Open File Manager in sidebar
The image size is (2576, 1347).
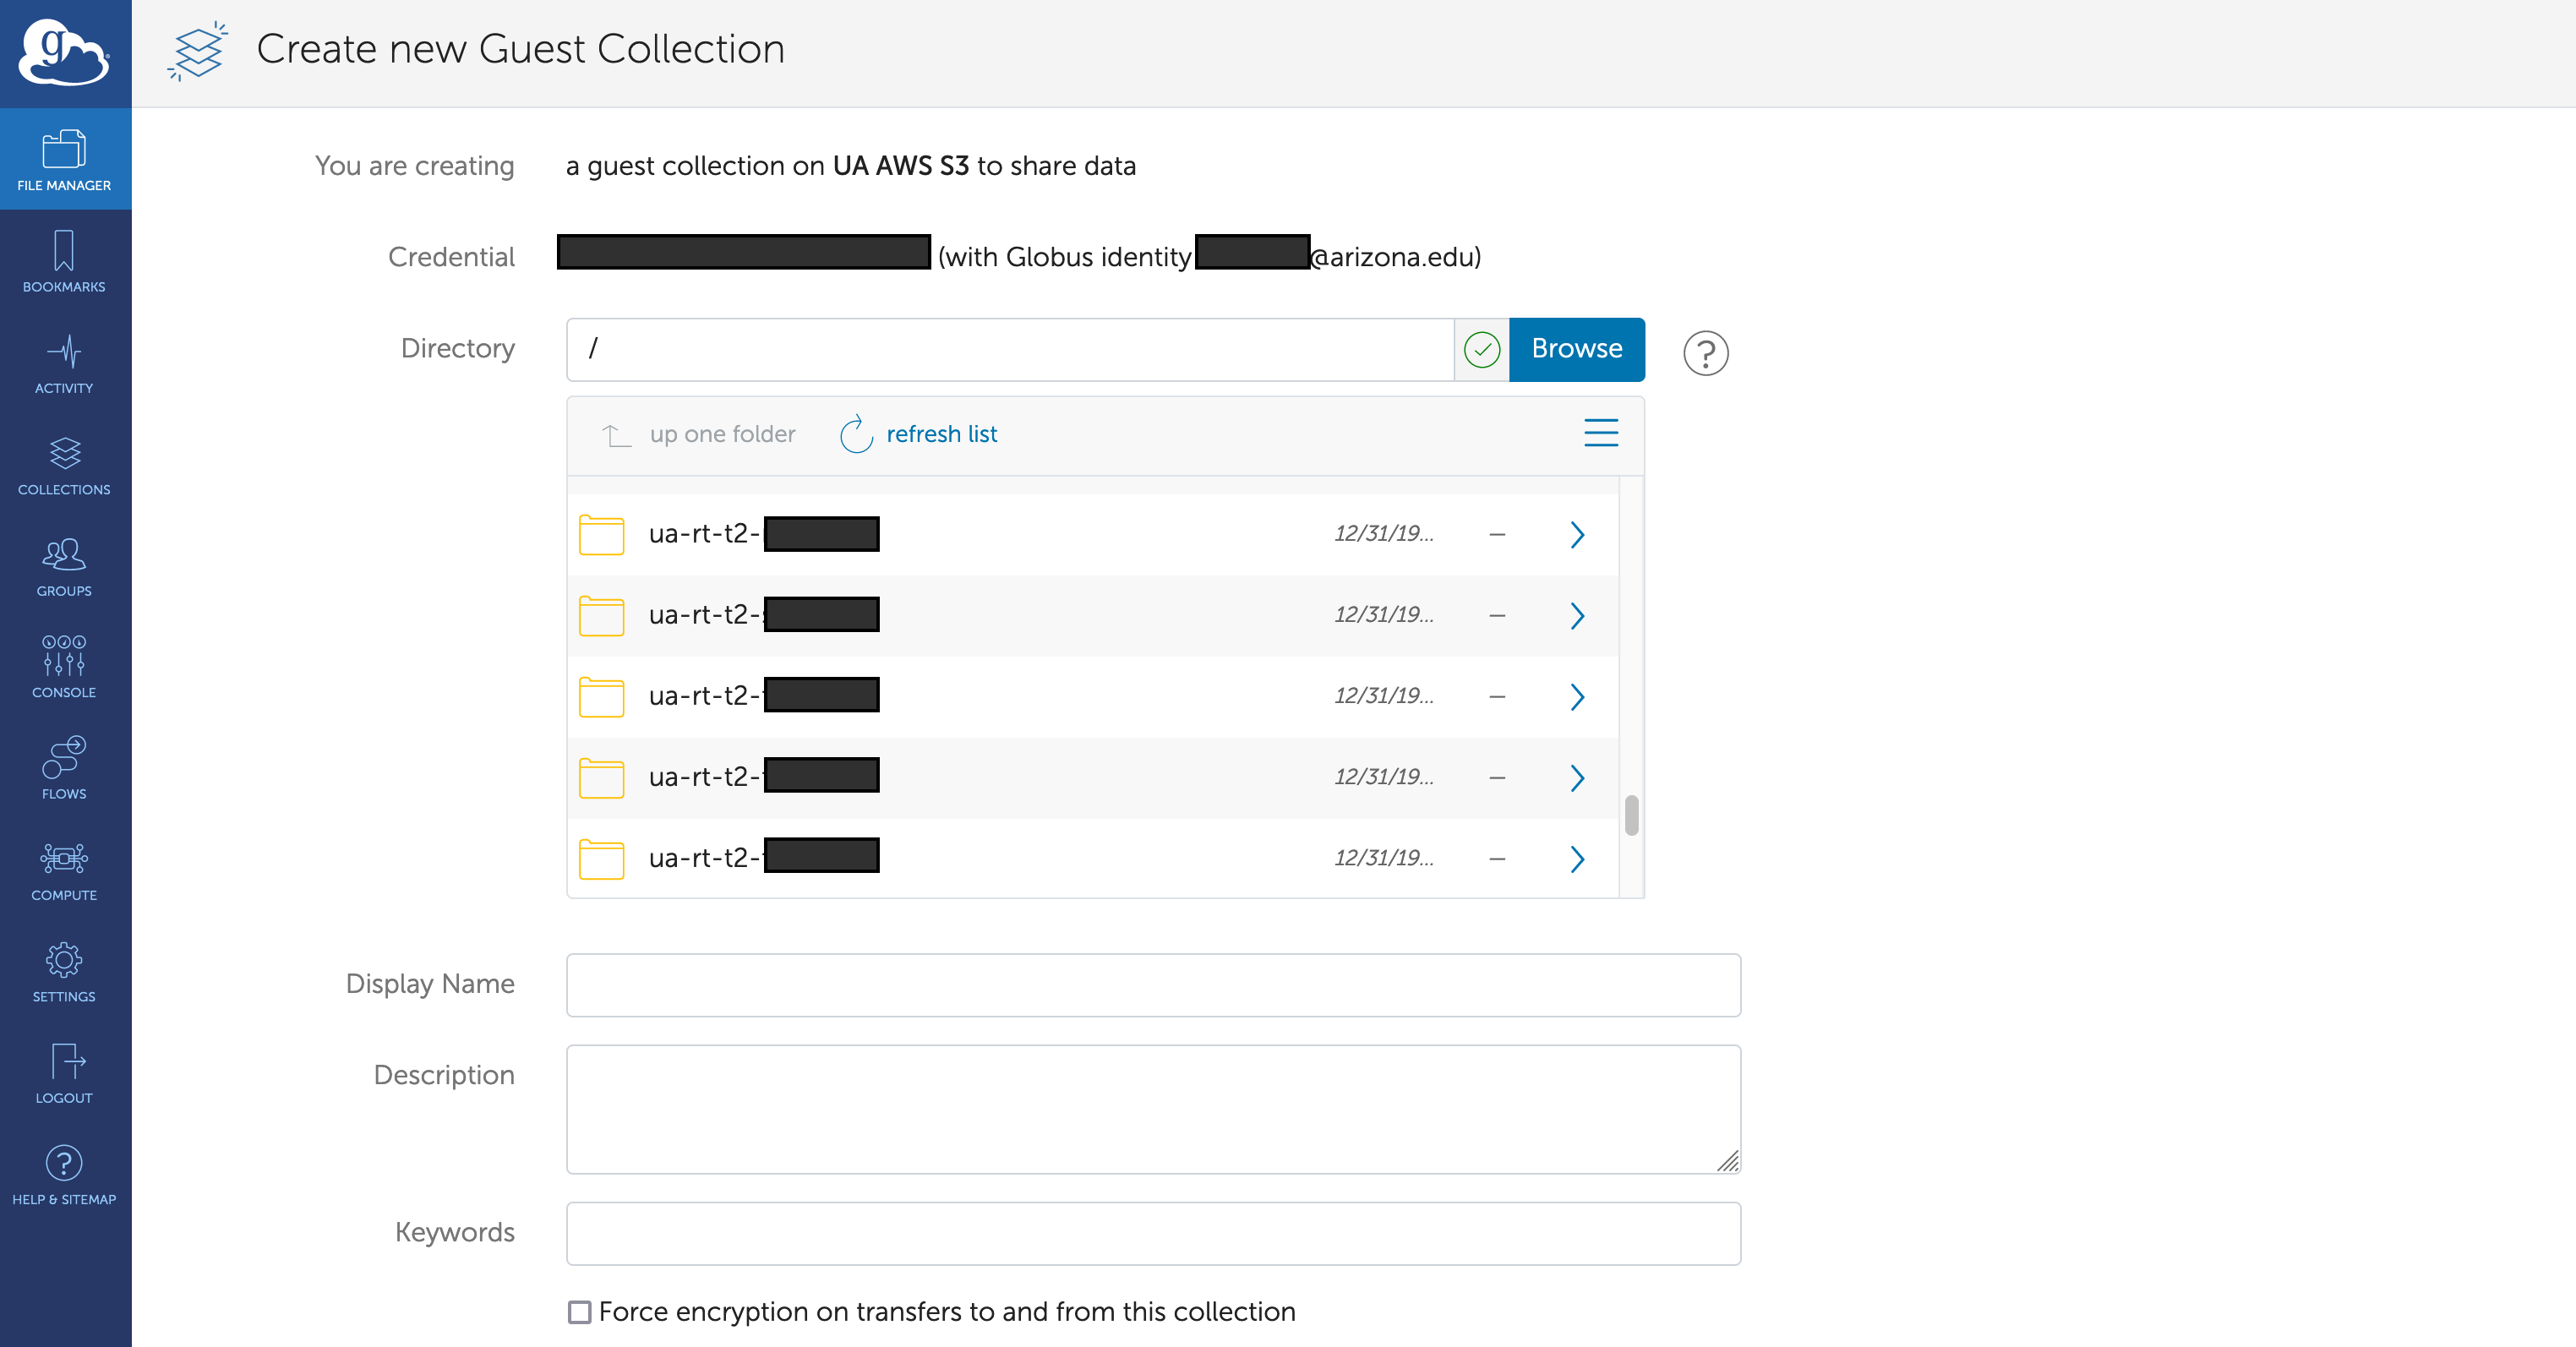pyautogui.click(x=65, y=160)
